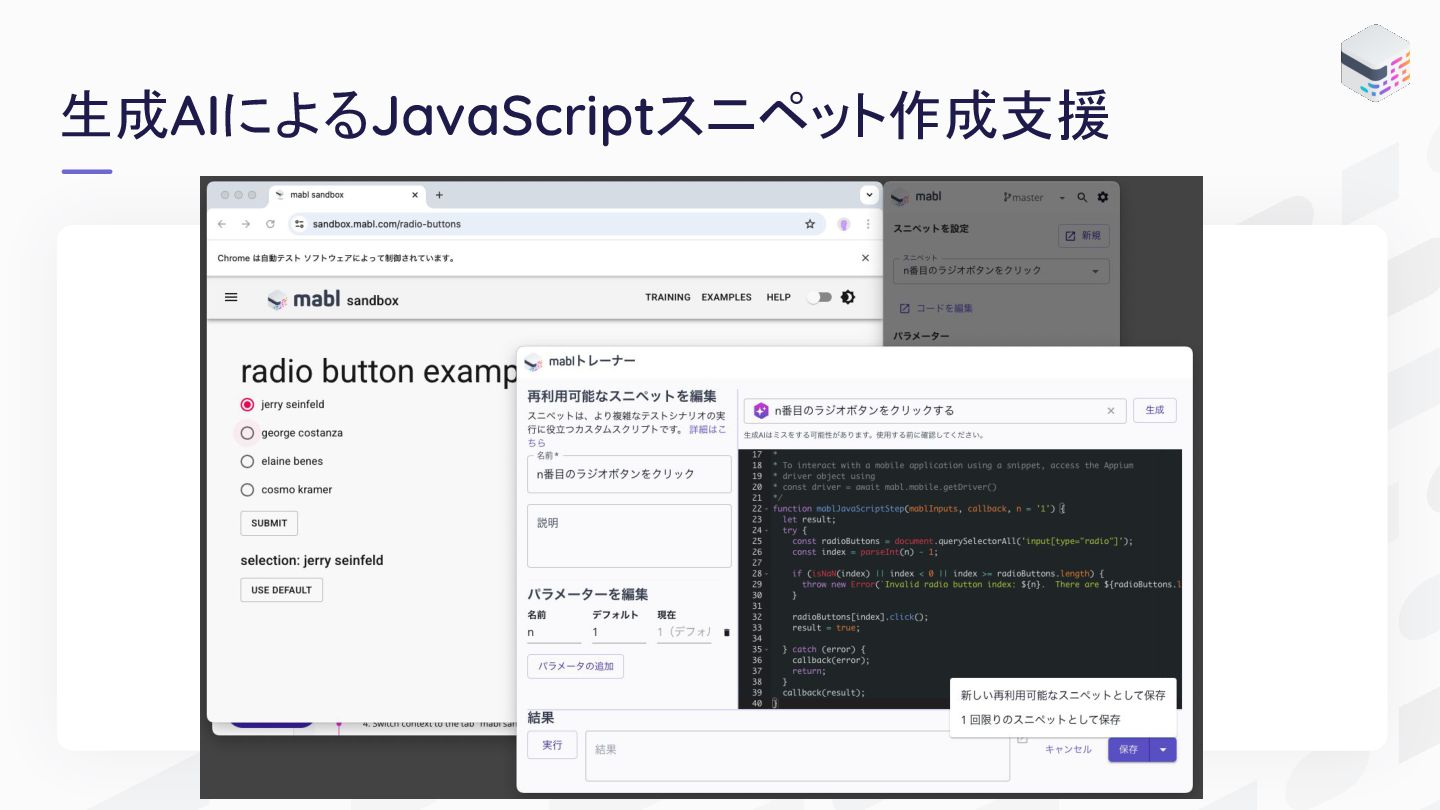Select the cosmo kramer radio button

[247, 490]
